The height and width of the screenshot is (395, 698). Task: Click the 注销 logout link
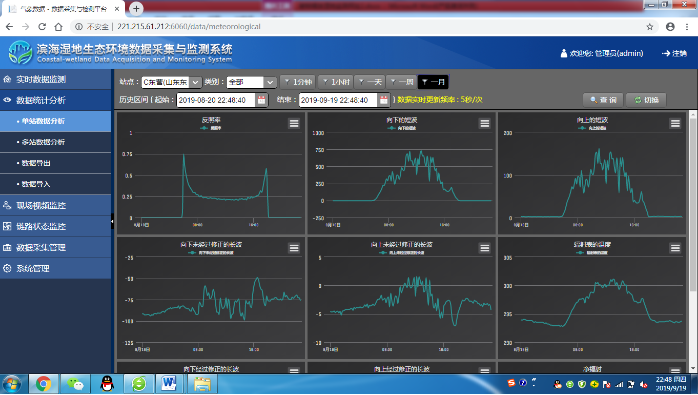click(x=674, y=53)
